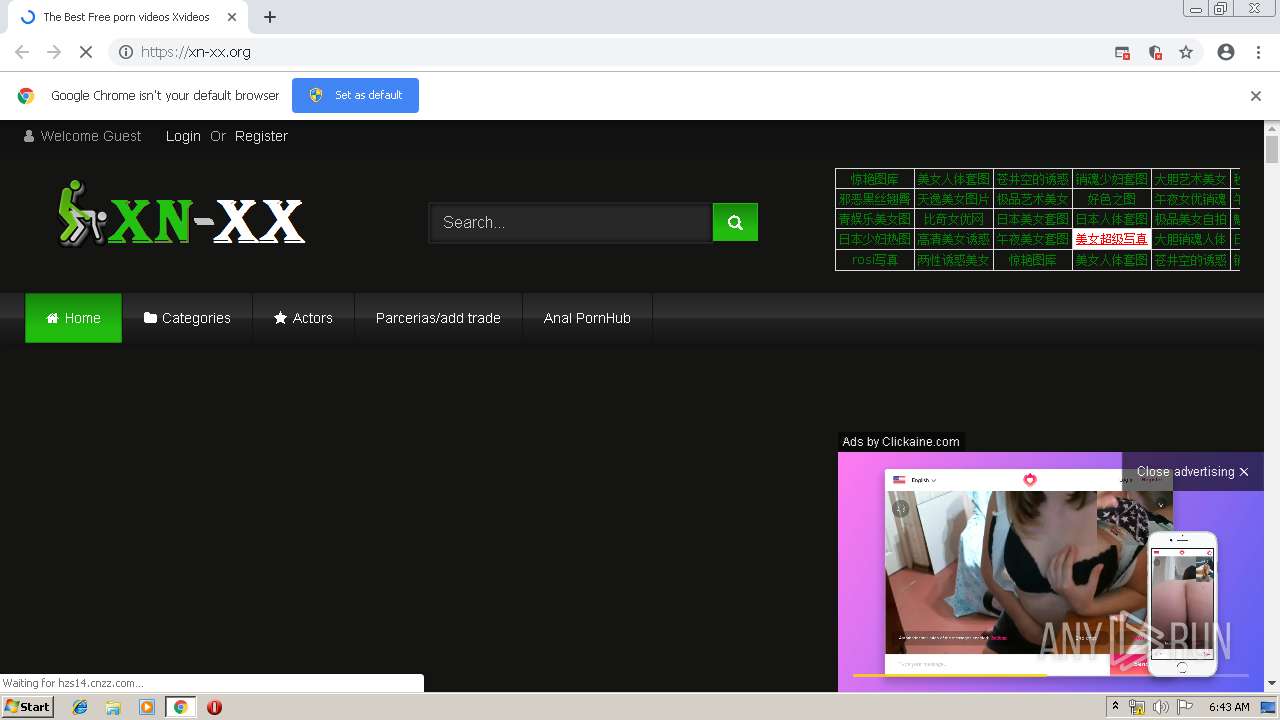
Task: Open the red highlighted link in table
Action: click(1111, 239)
